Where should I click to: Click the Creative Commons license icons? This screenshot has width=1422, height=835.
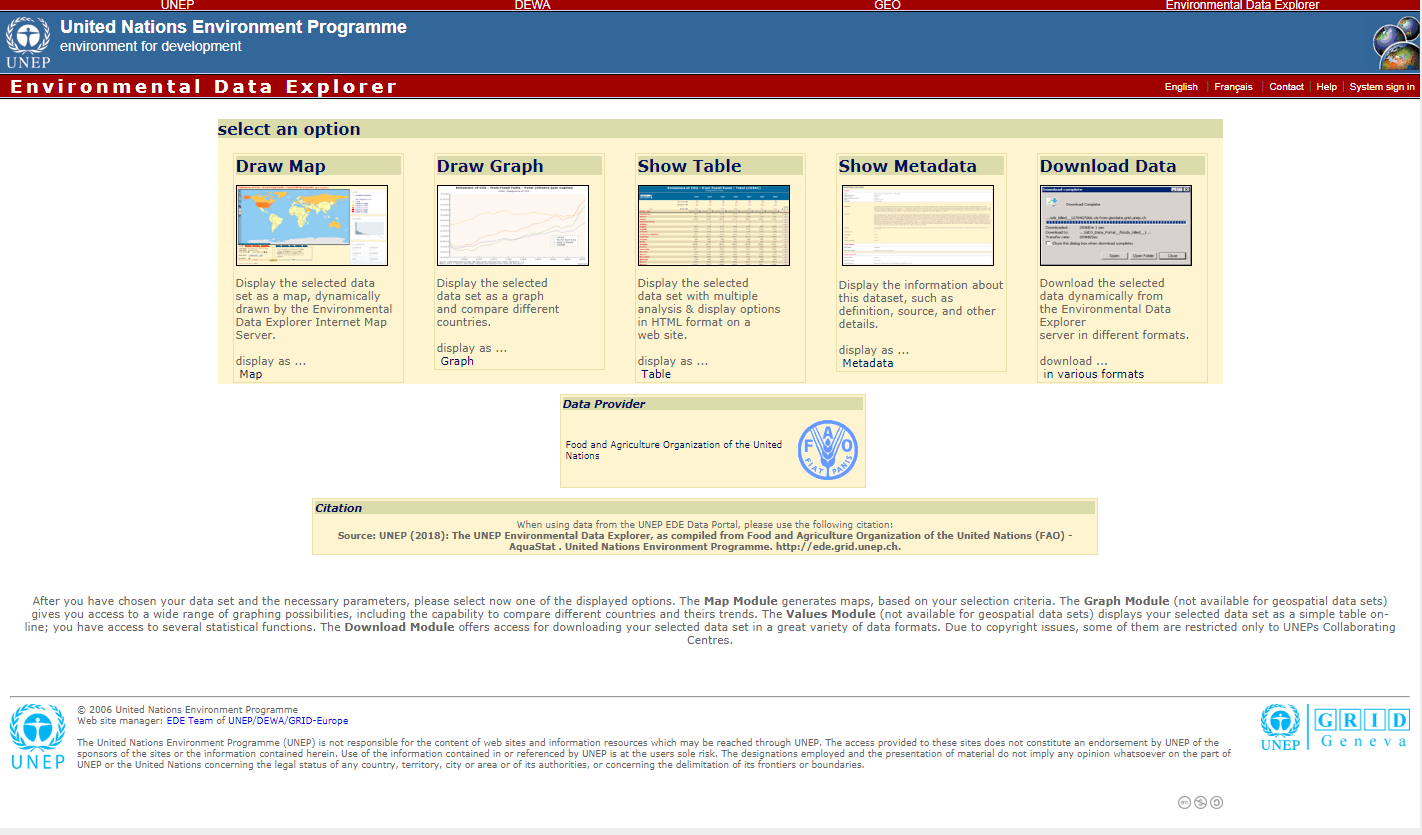point(1200,802)
